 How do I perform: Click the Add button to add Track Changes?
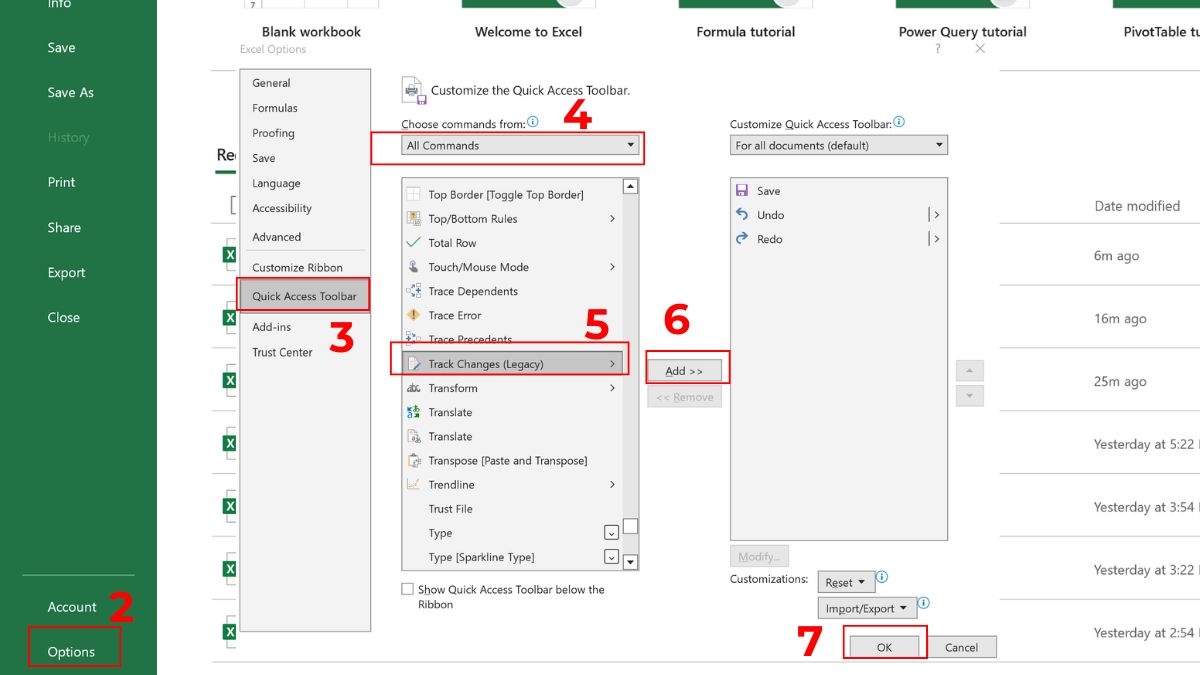pyautogui.click(x=684, y=369)
